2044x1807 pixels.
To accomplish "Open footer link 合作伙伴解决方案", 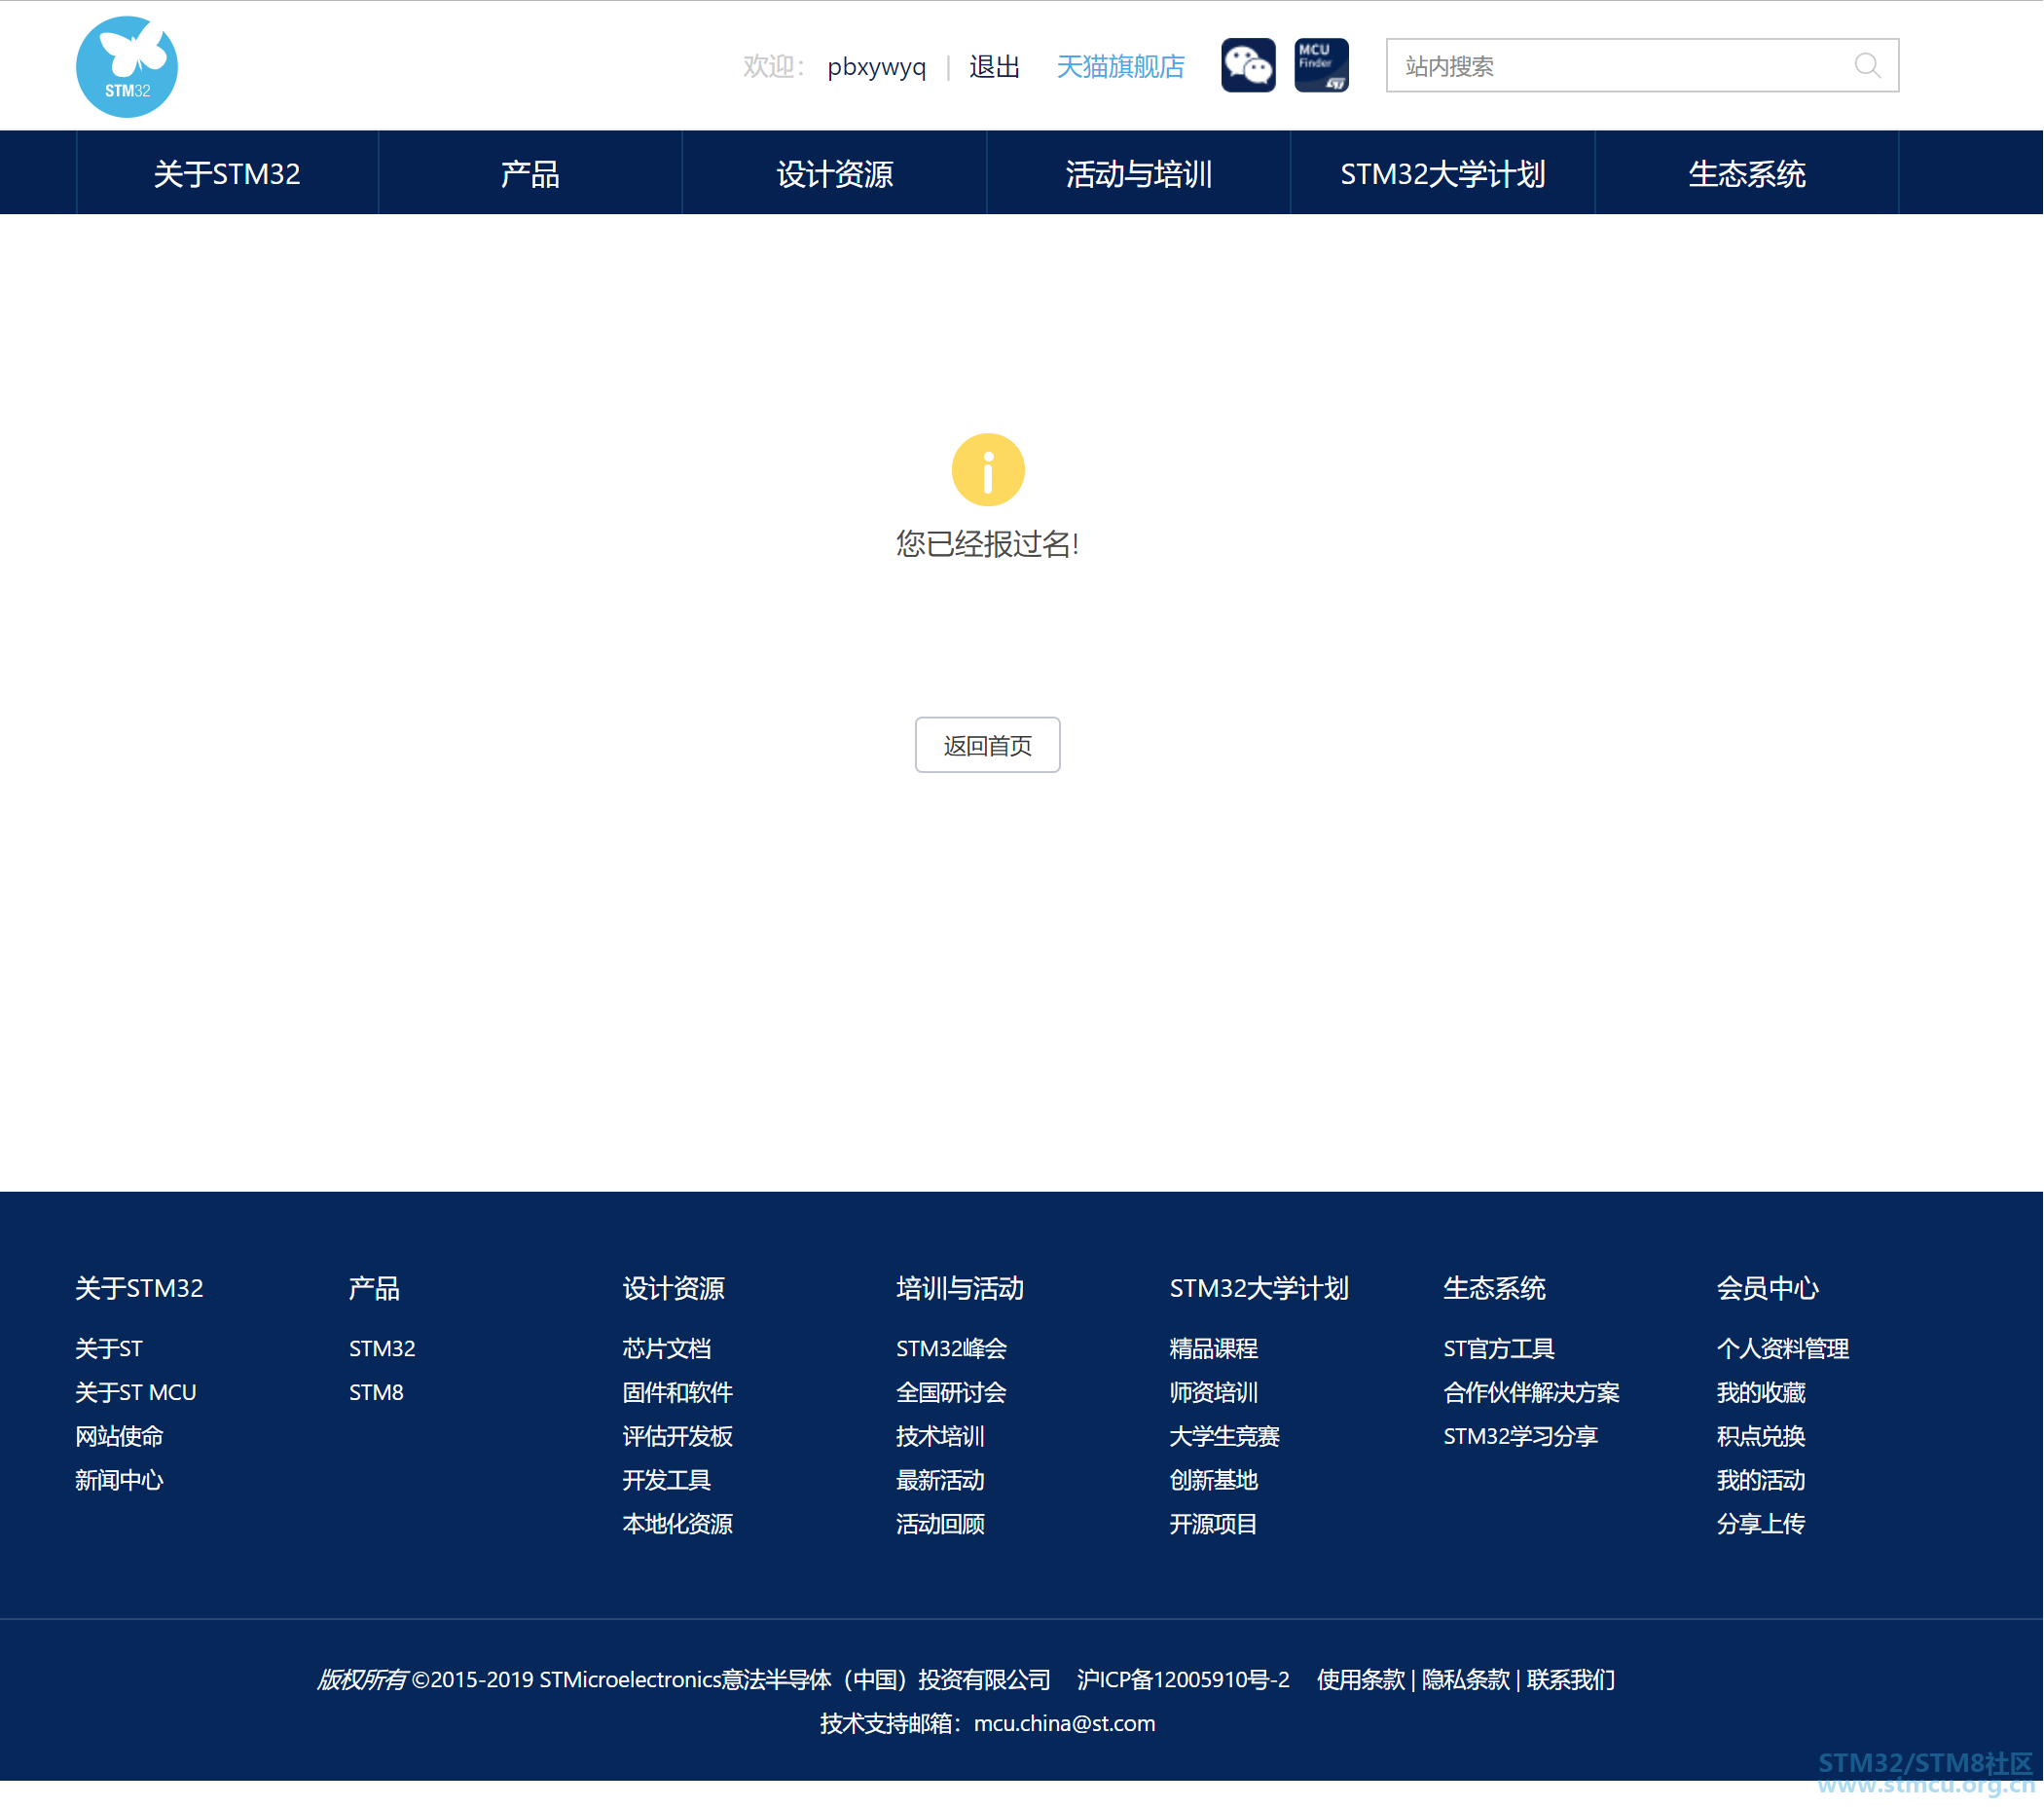I will (1531, 1392).
